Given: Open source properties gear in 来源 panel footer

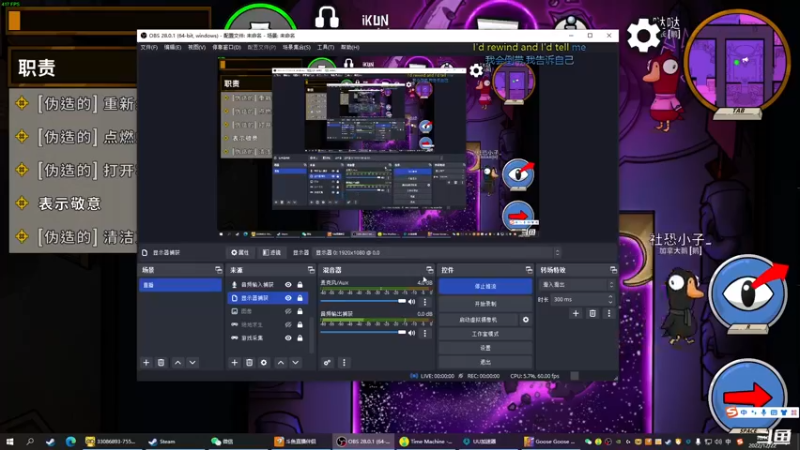Looking at the screenshot, I should pyautogui.click(x=264, y=362).
